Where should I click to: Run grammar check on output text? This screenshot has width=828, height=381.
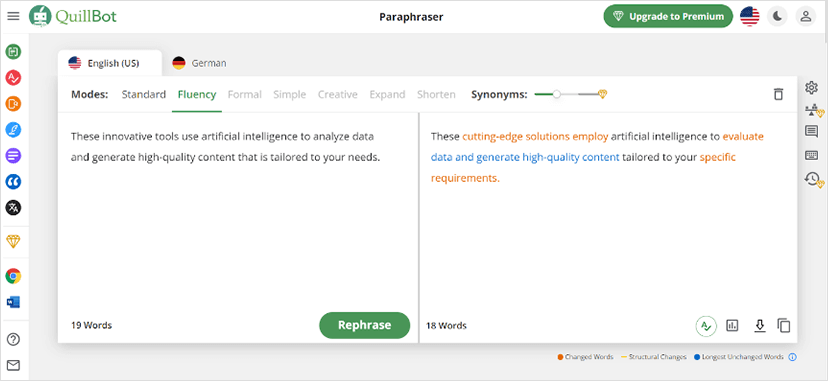click(x=705, y=326)
